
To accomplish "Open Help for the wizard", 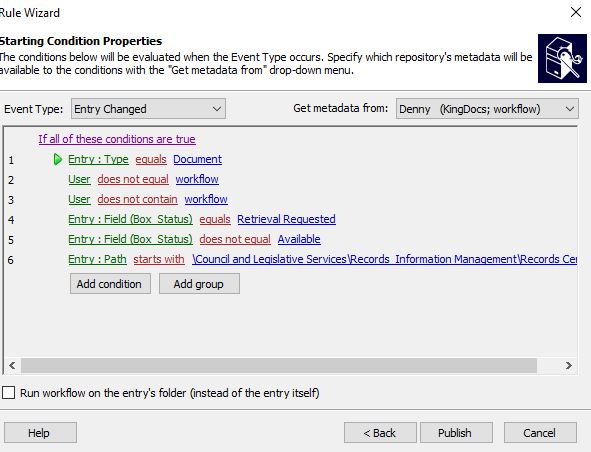I will pyautogui.click(x=40, y=432).
